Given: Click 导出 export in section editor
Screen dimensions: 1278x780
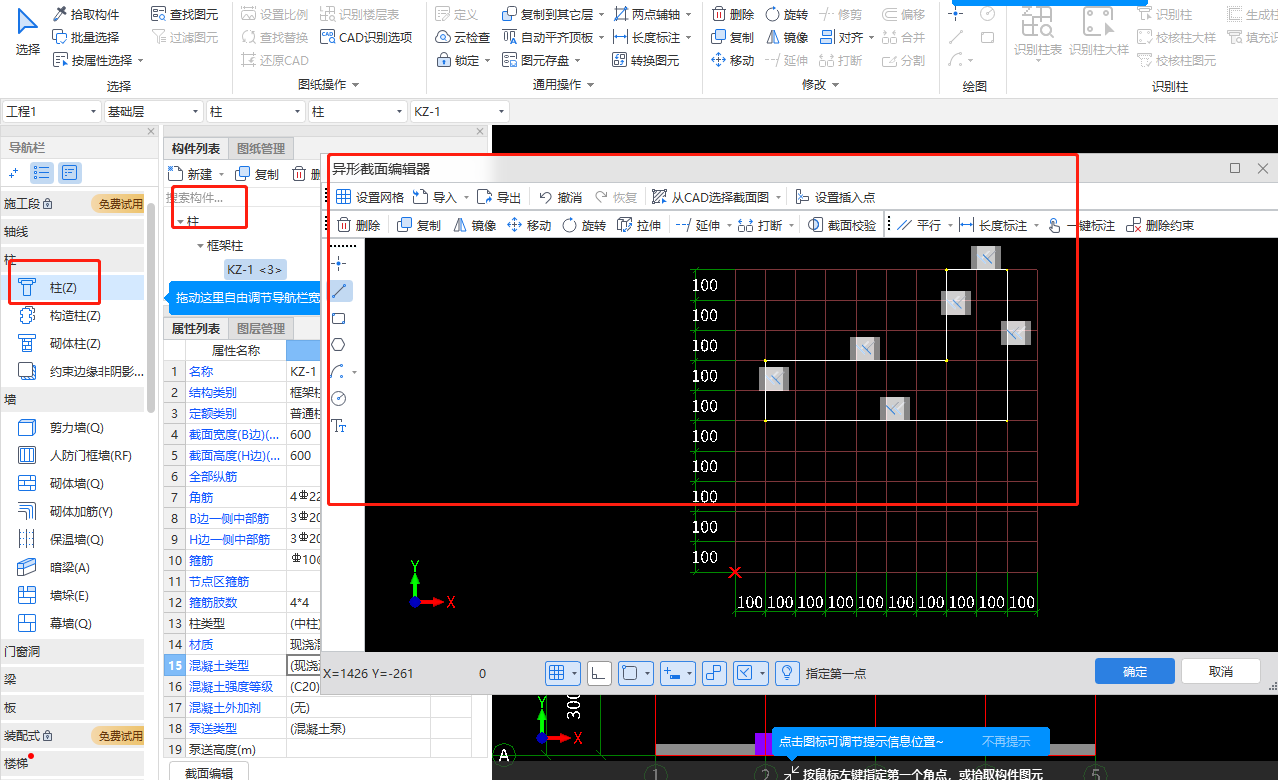Looking at the screenshot, I should pos(499,197).
